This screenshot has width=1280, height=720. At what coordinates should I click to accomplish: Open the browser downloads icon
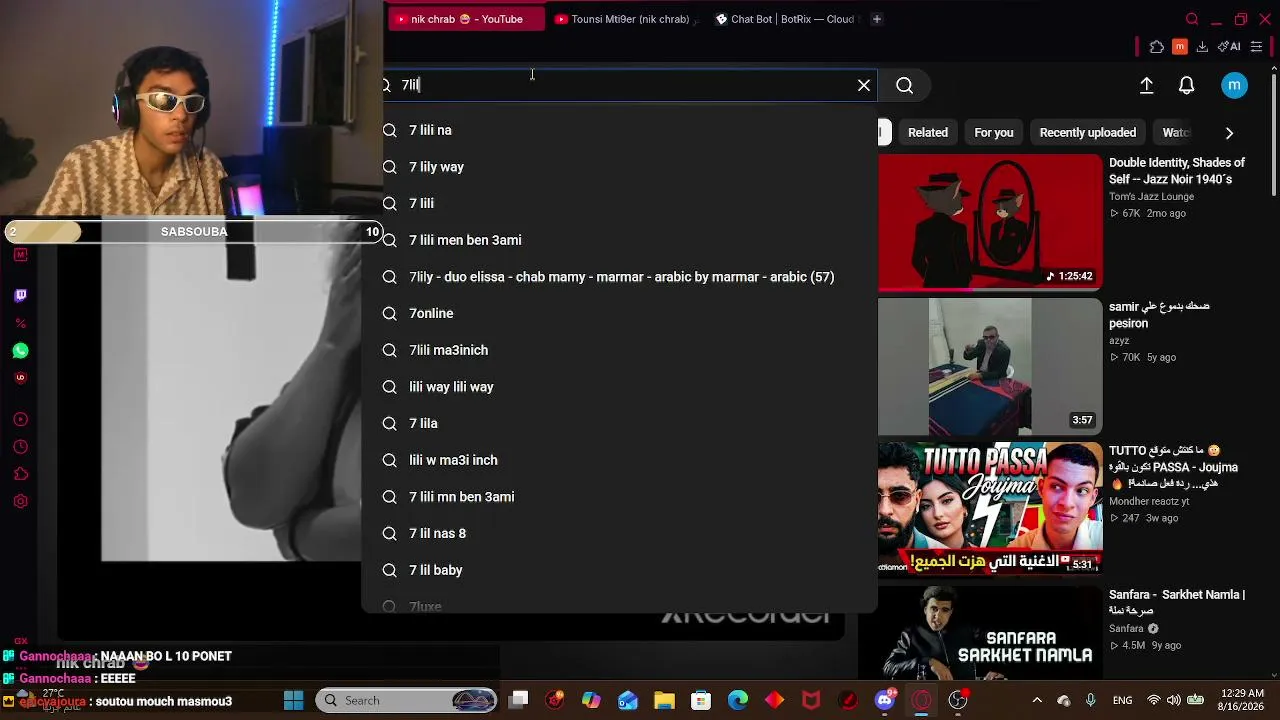pos(1202,47)
